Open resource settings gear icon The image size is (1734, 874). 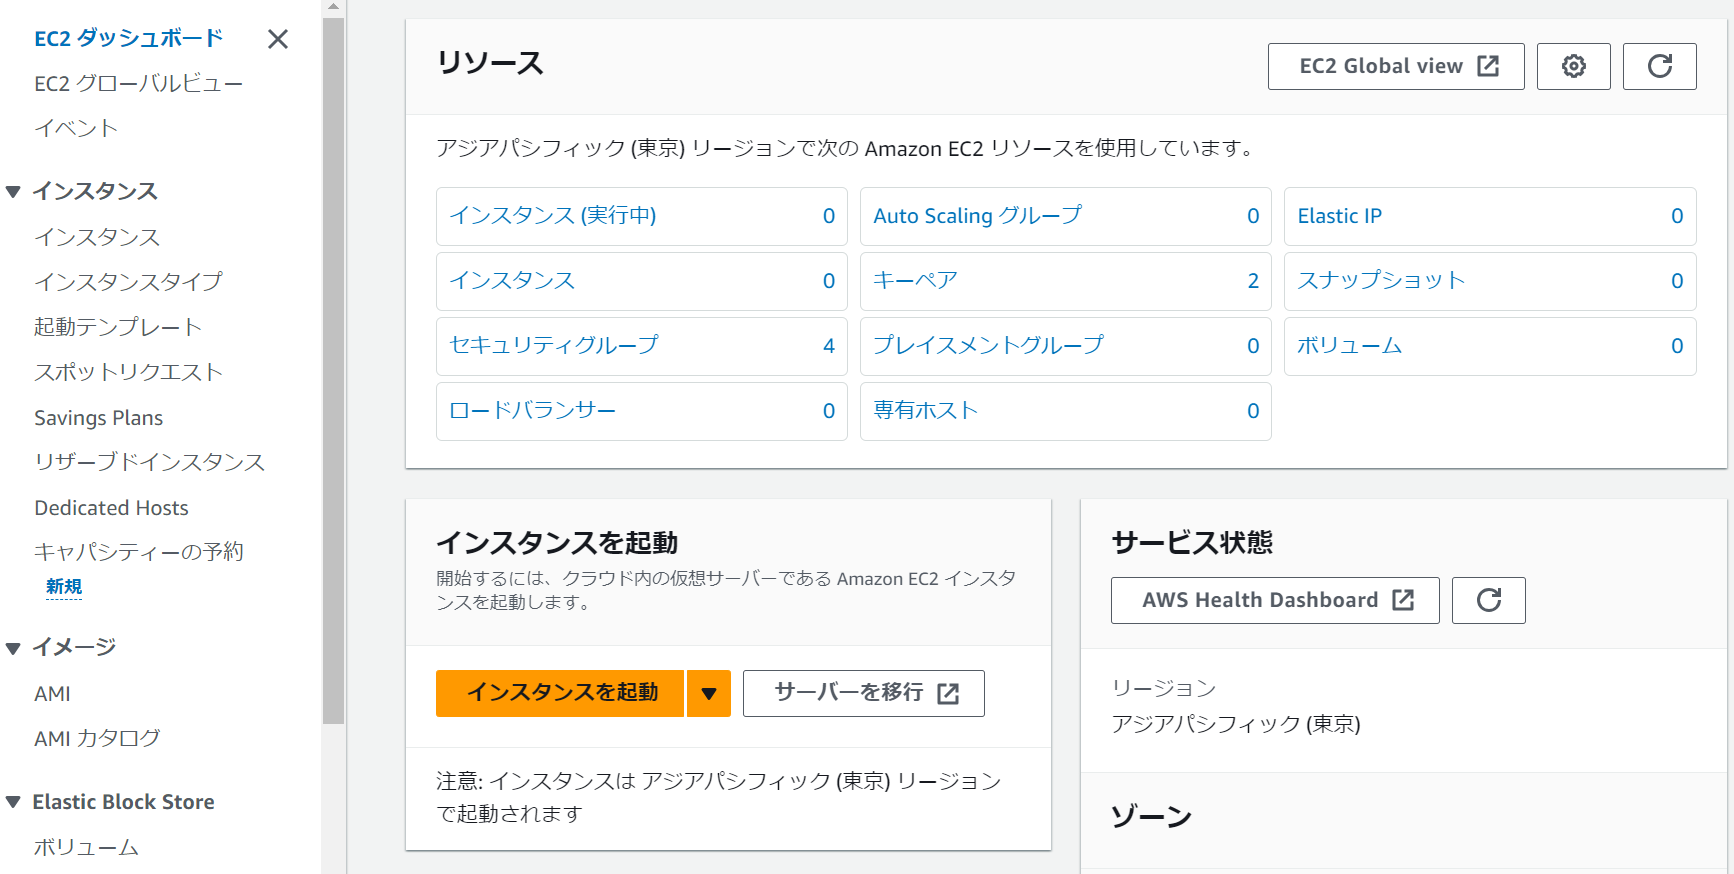pos(1573,66)
